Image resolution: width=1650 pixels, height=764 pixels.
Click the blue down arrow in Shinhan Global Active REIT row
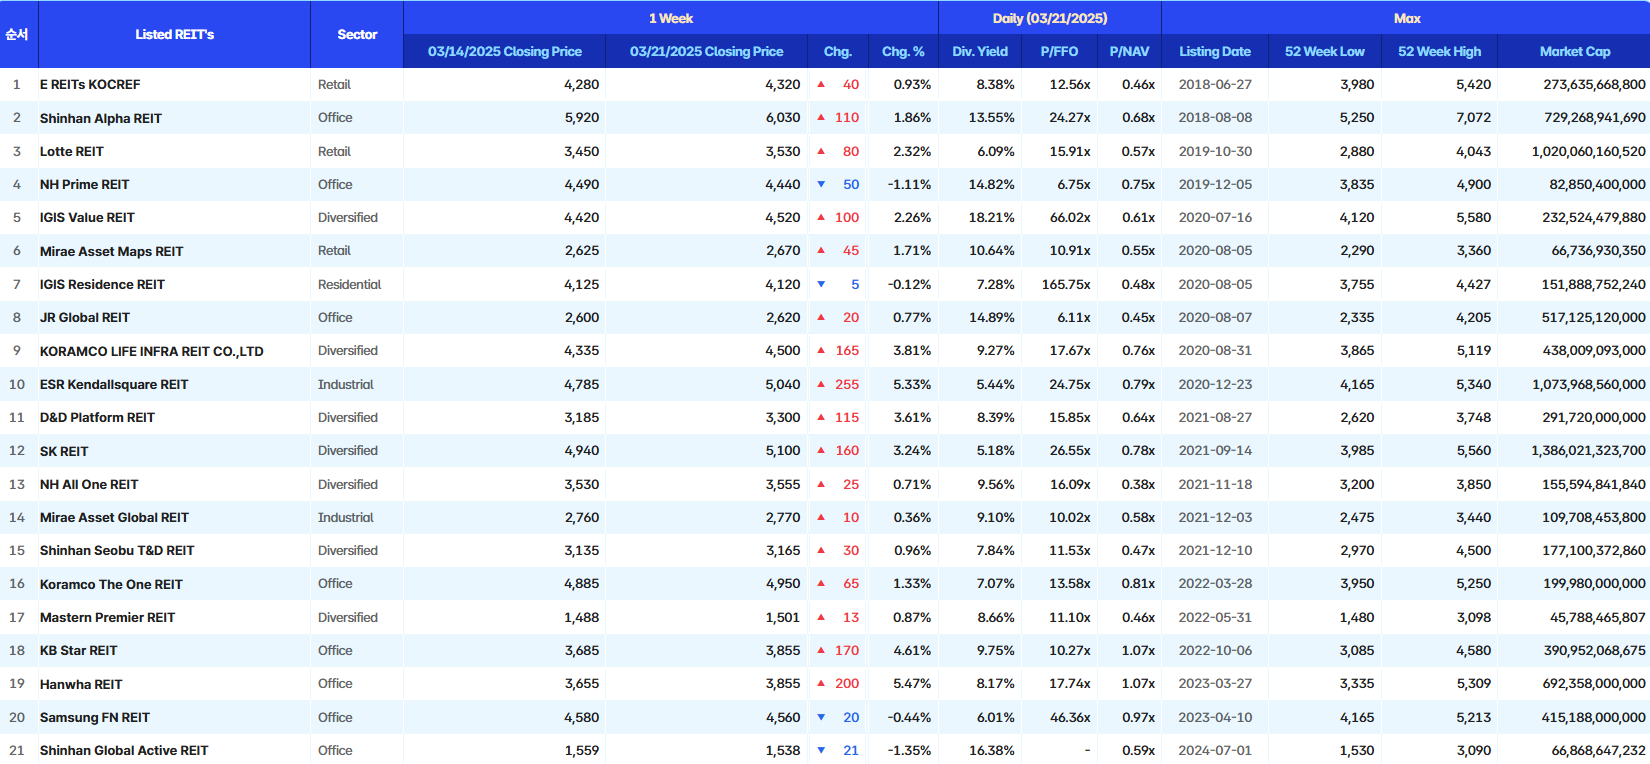821,750
